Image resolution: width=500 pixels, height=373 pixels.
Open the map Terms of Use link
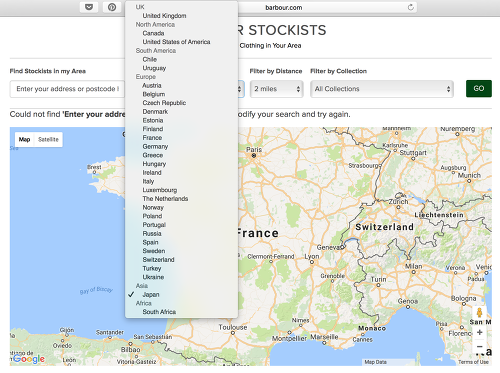tap(473, 362)
